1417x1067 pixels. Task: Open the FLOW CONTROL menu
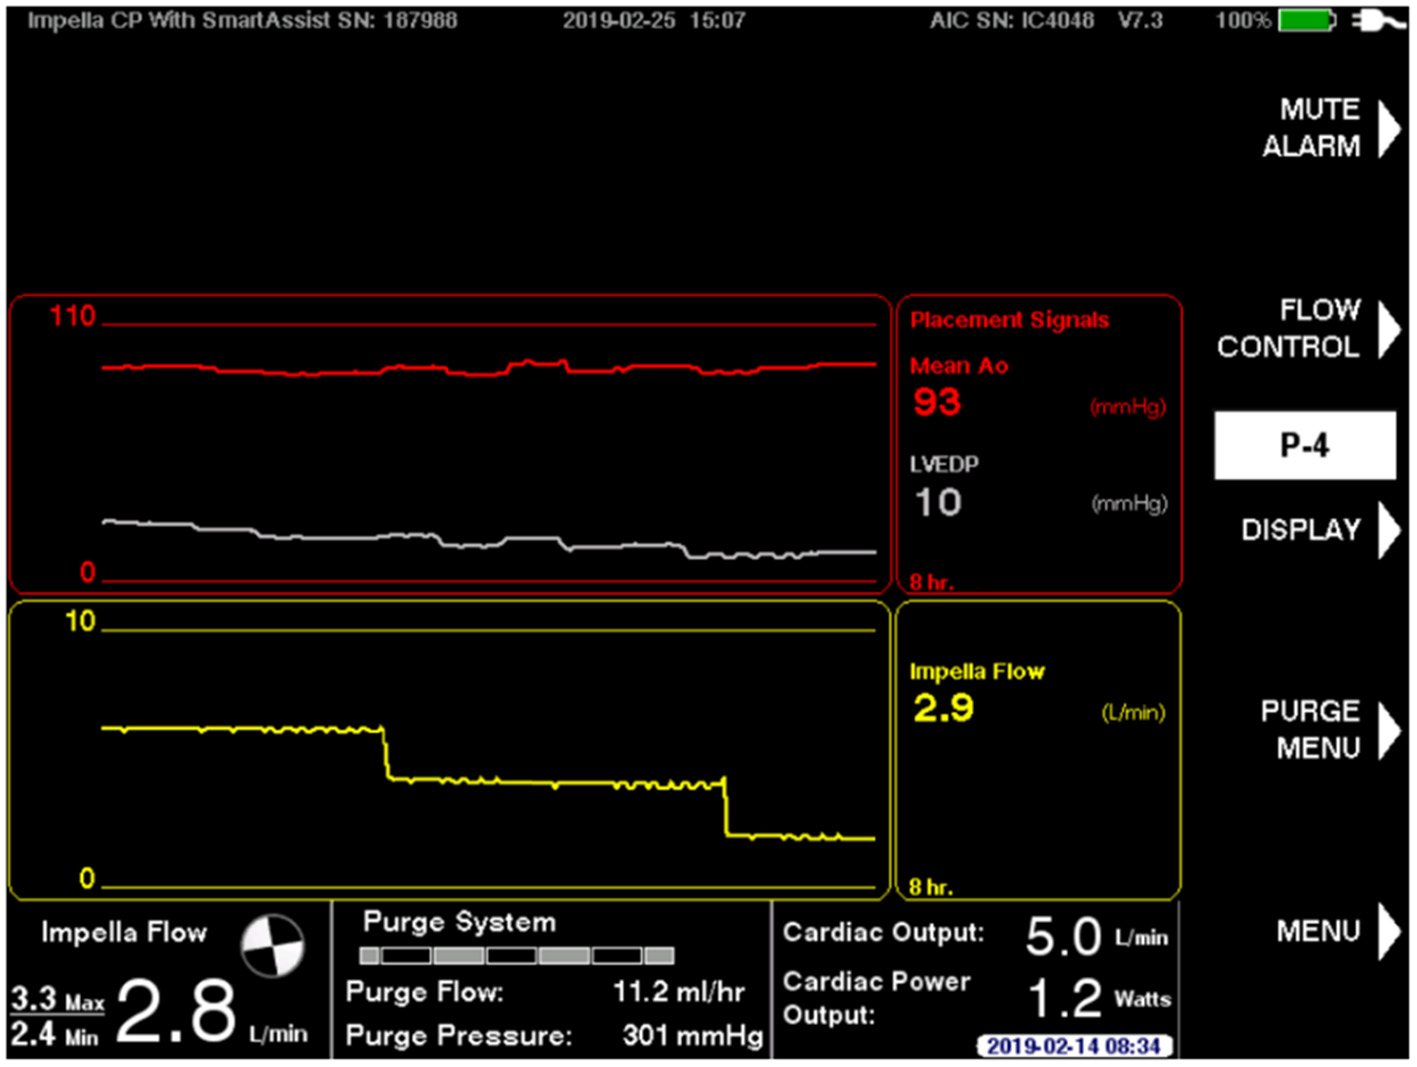[1300, 329]
